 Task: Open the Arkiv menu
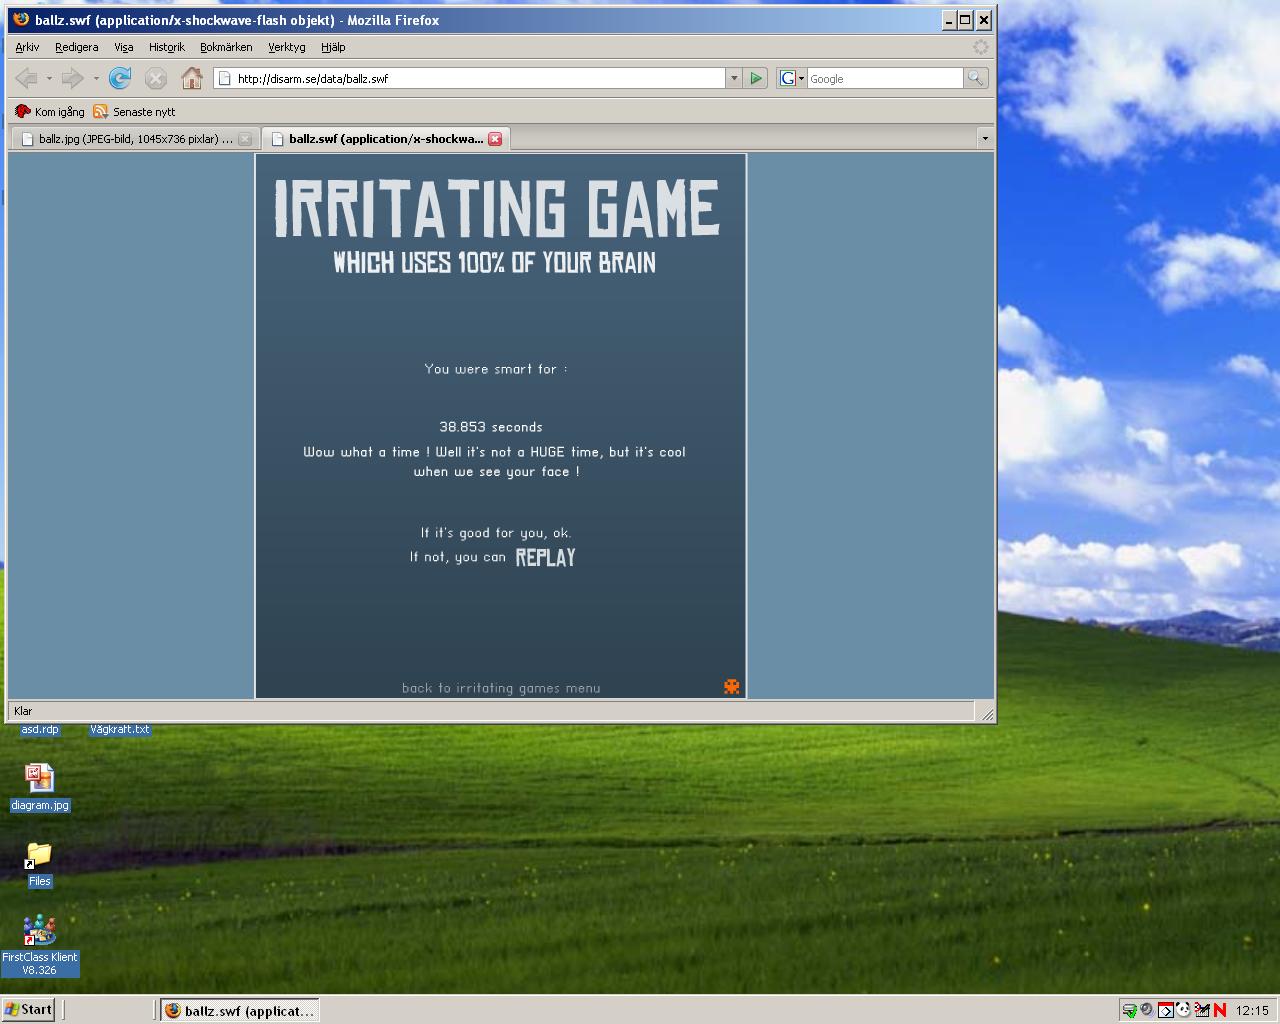coord(27,47)
